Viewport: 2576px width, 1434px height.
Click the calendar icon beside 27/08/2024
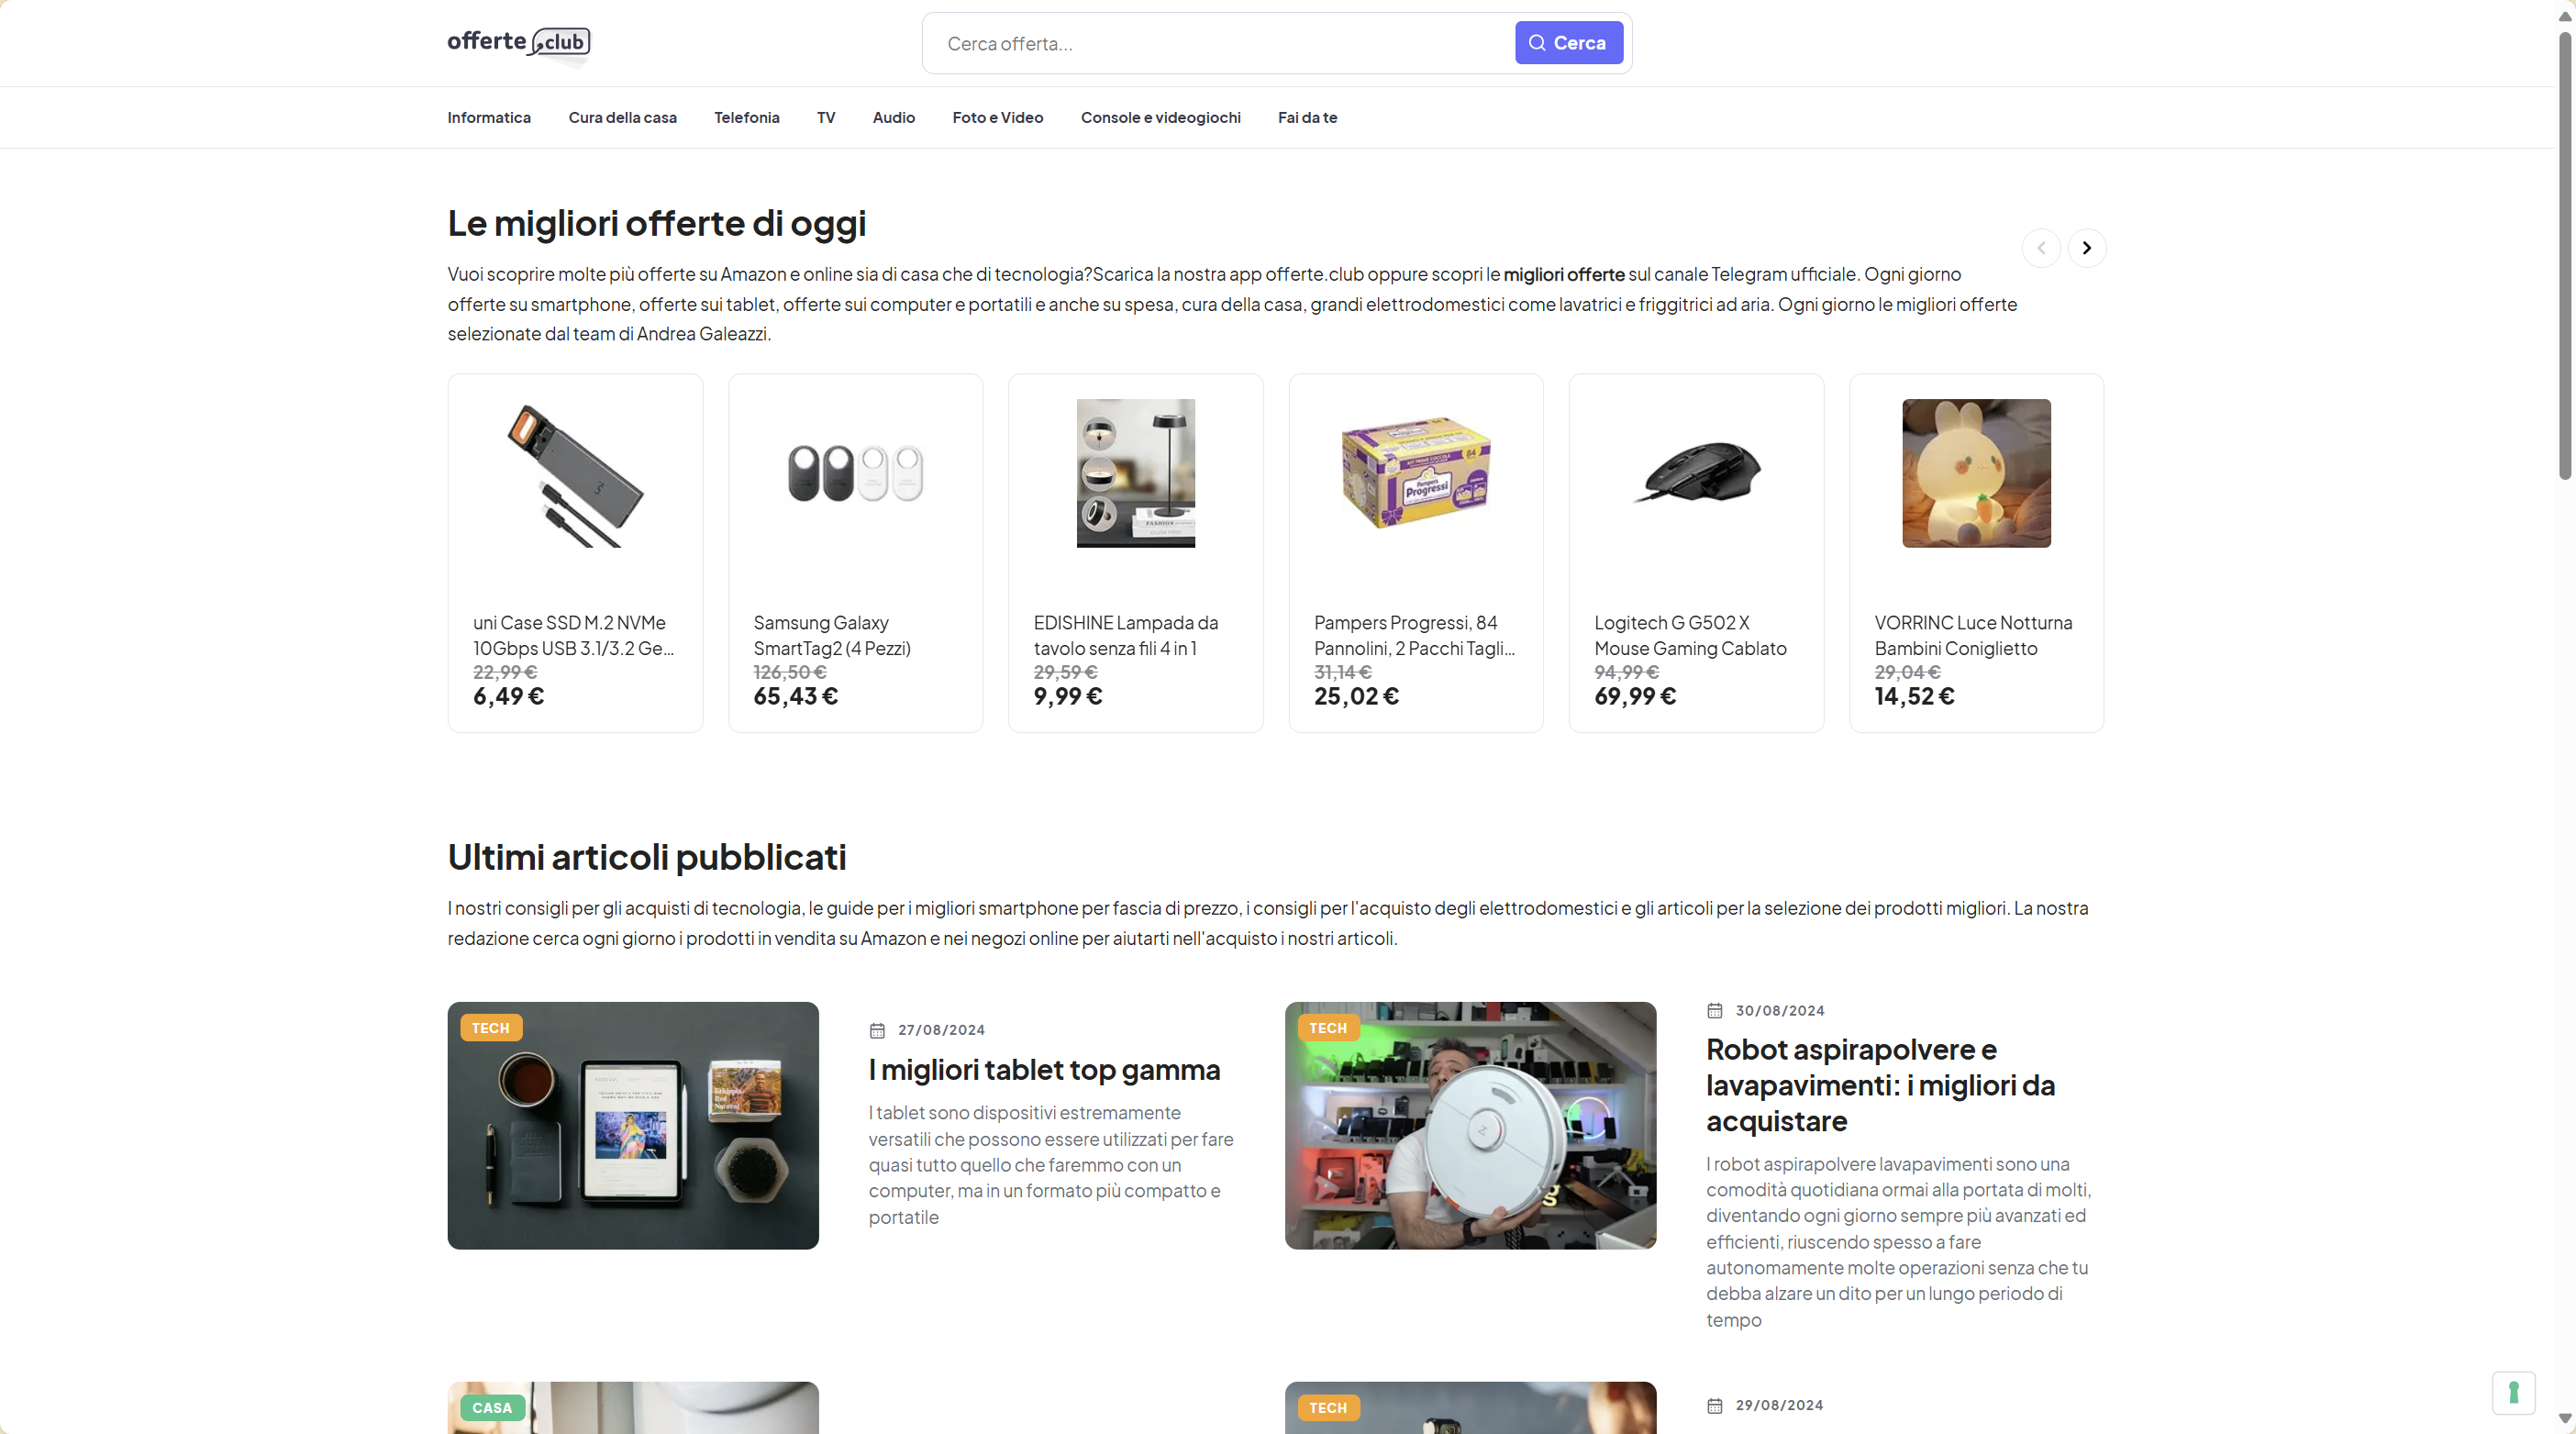click(877, 1030)
